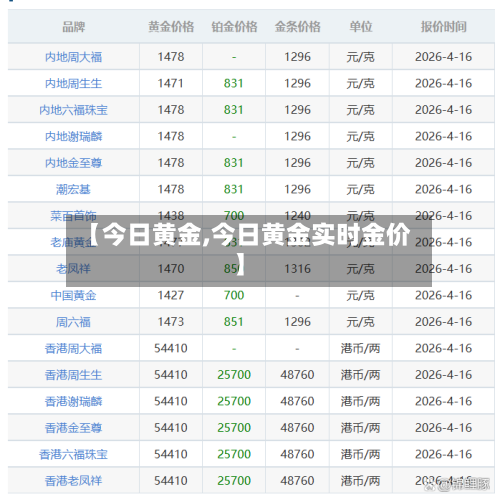Select gold price 1438 in 菜百首饰 row
Viewport: 500px width, 502px height.
click(171, 215)
